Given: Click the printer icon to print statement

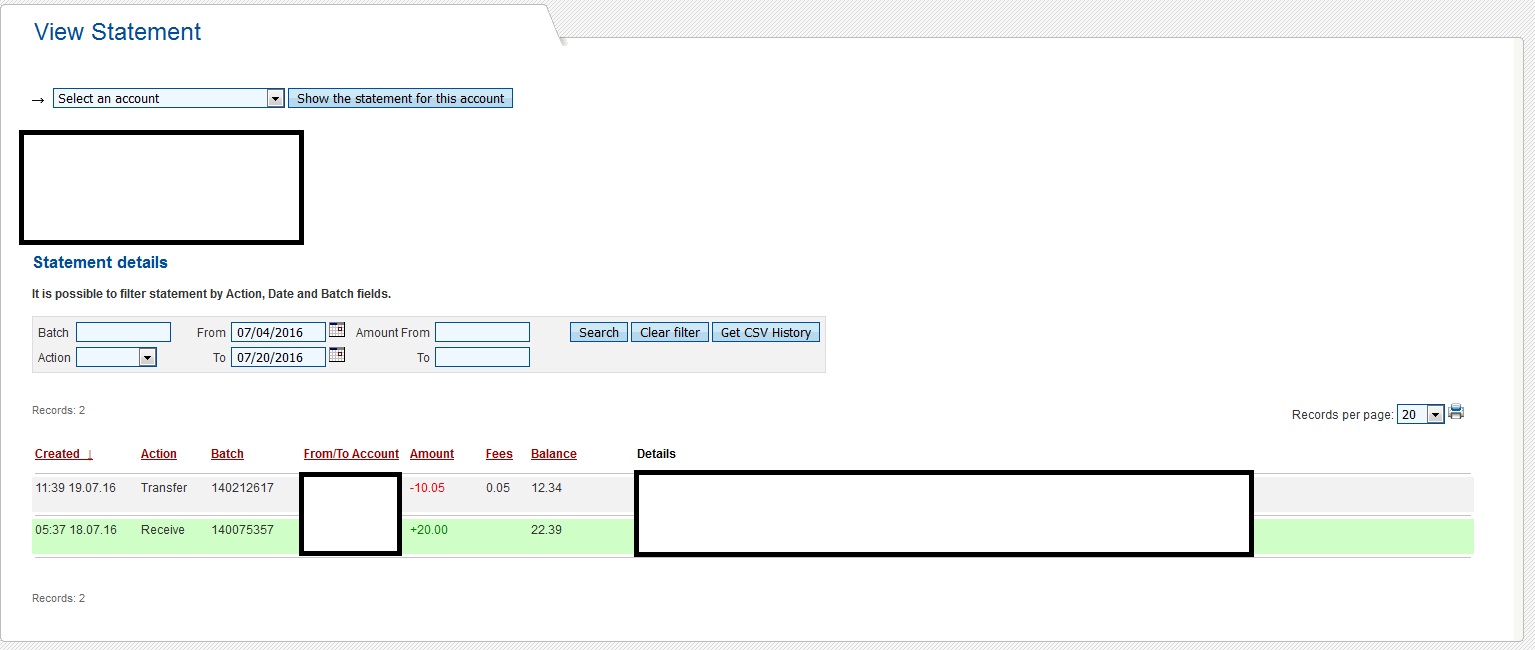Looking at the screenshot, I should point(1456,413).
